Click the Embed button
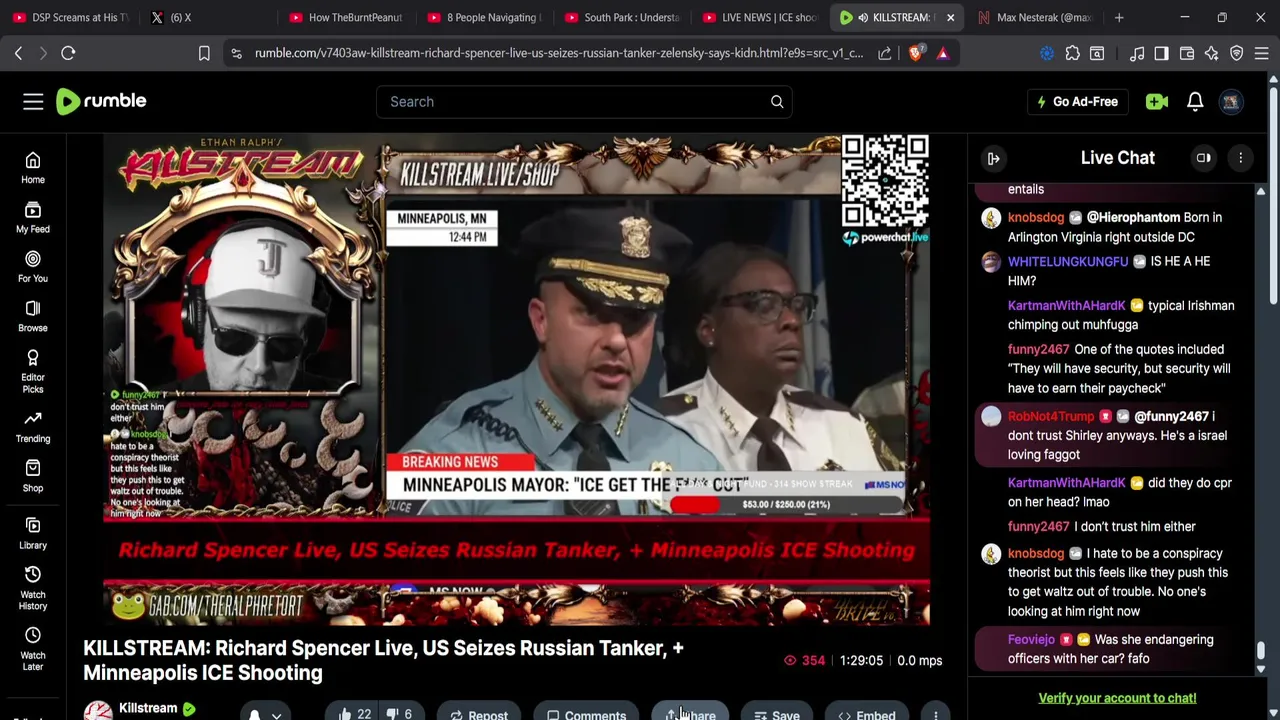This screenshot has height=720, width=1280. coord(866,714)
